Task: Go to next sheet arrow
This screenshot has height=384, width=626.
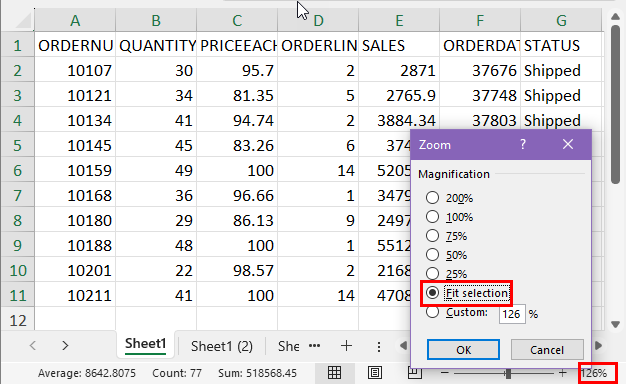Action: coord(65,345)
